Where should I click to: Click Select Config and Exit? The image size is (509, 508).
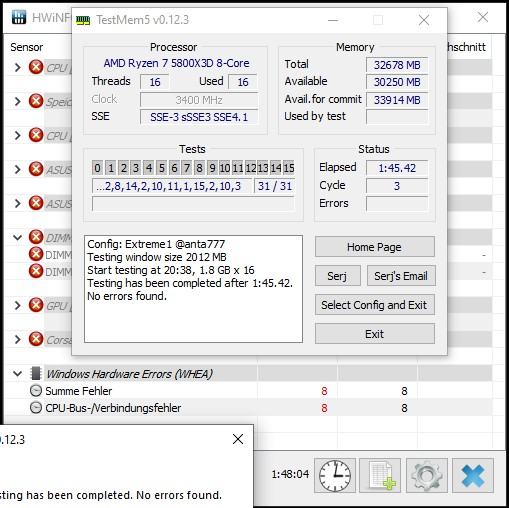coord(375,305)
